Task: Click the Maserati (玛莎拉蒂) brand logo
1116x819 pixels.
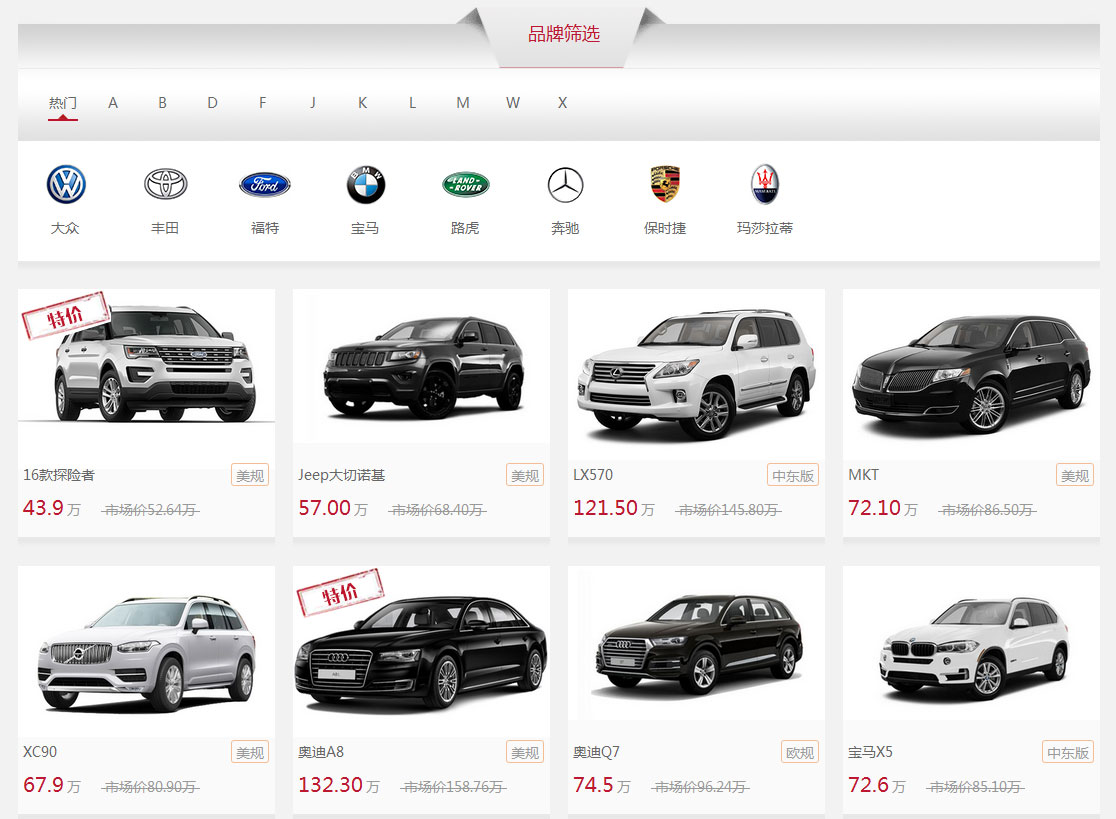Action: point(765,185)
